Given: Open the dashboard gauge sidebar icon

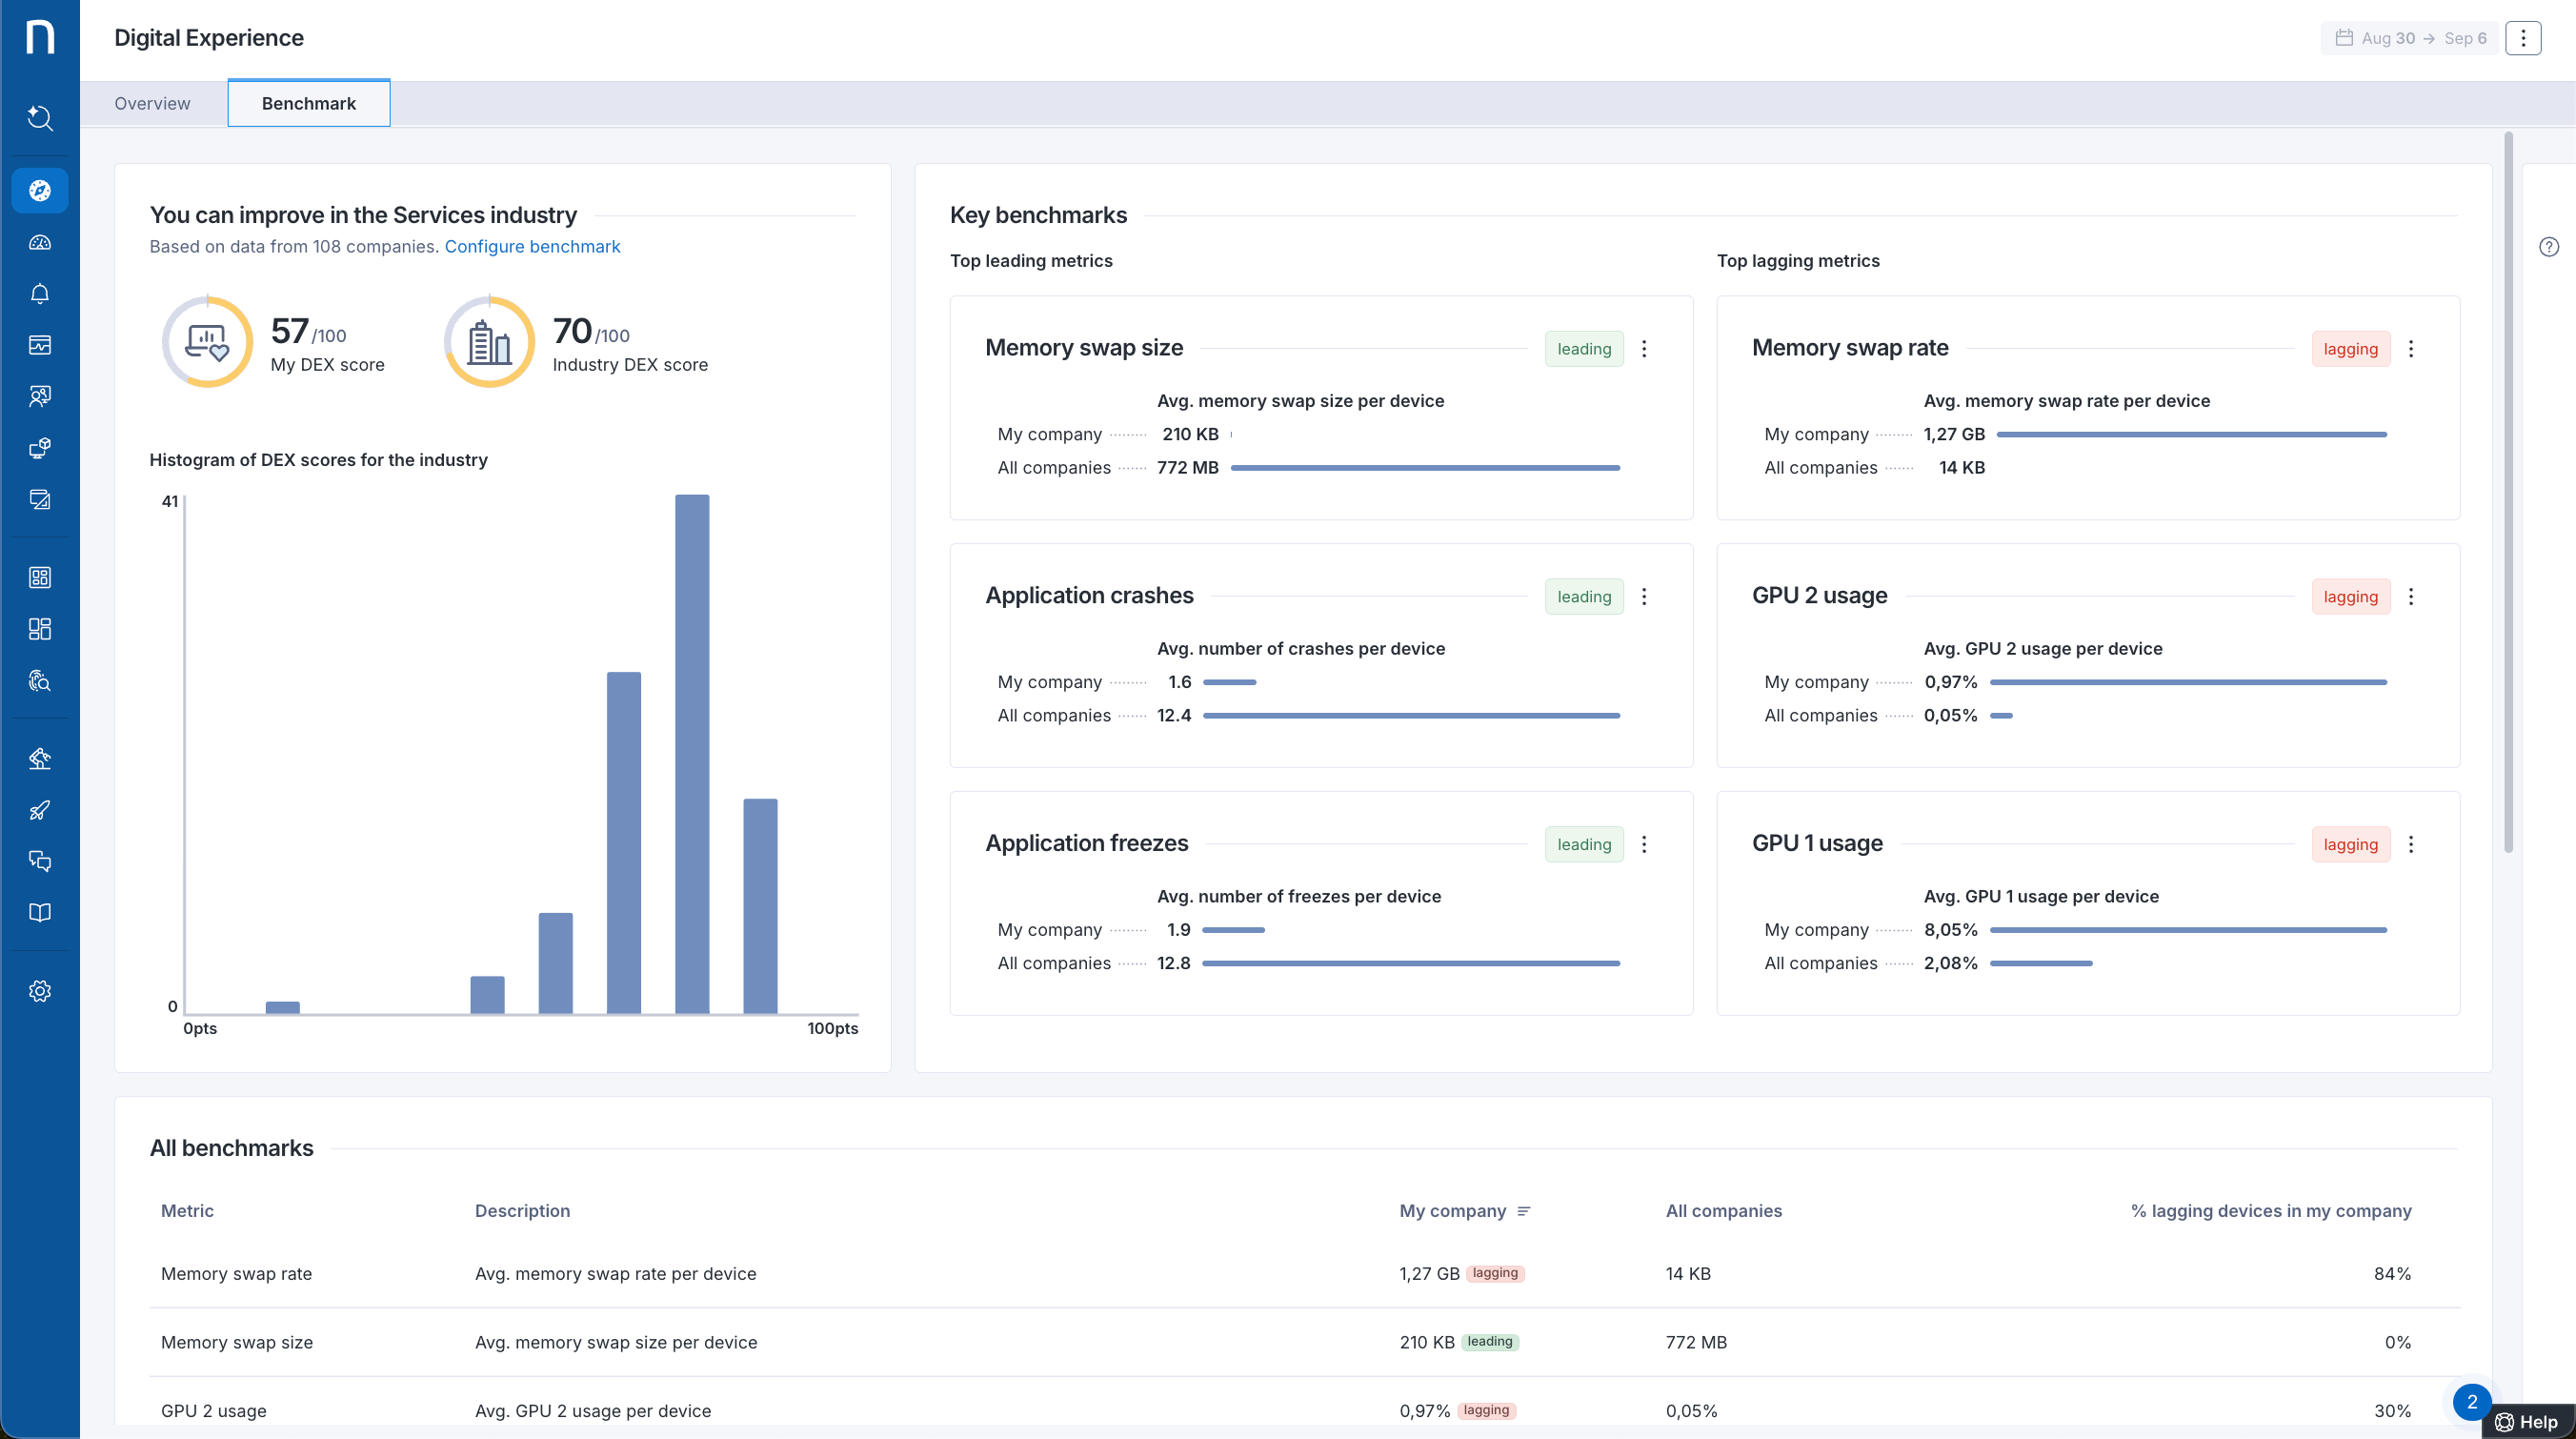Looking at the screenshot, I should tap(39, 243).
